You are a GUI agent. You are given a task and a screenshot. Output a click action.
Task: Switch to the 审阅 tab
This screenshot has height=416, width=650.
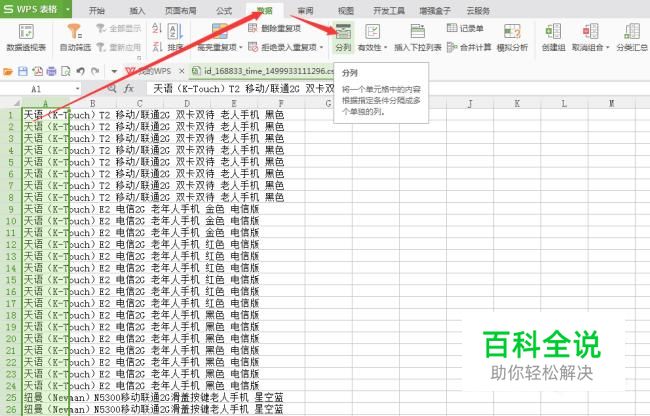306,10
